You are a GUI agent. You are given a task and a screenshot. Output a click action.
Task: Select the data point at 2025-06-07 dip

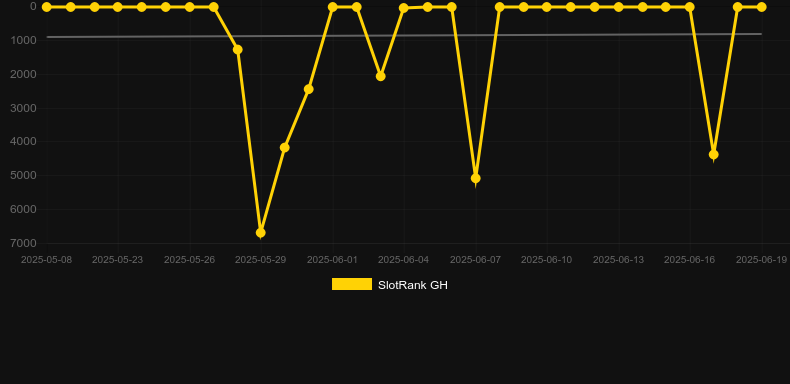tap(475, 178)
